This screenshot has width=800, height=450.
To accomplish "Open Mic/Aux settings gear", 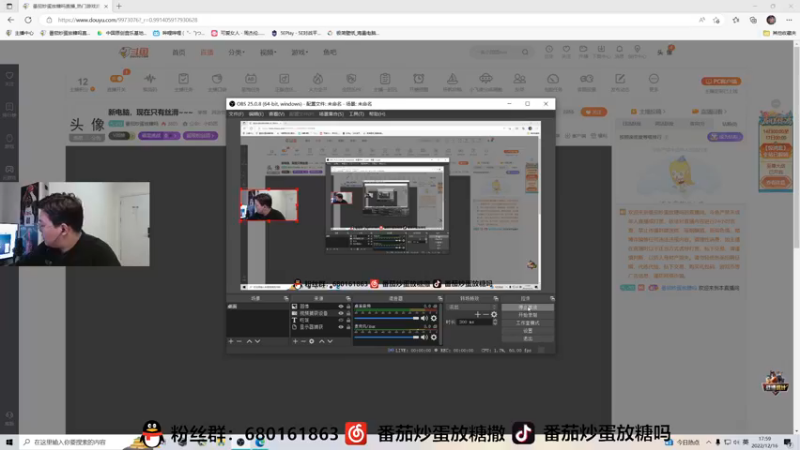I will 434,337.
